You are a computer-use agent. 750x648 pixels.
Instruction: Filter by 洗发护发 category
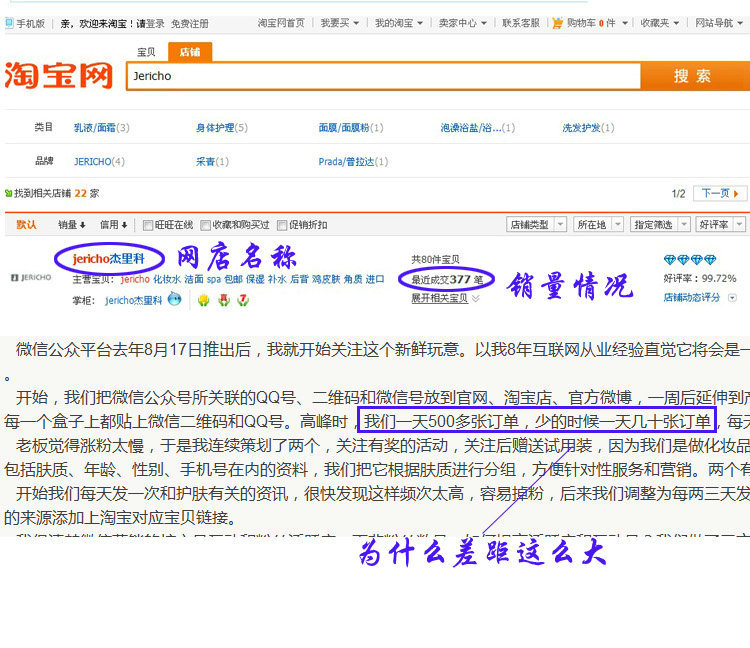[588, 128]
